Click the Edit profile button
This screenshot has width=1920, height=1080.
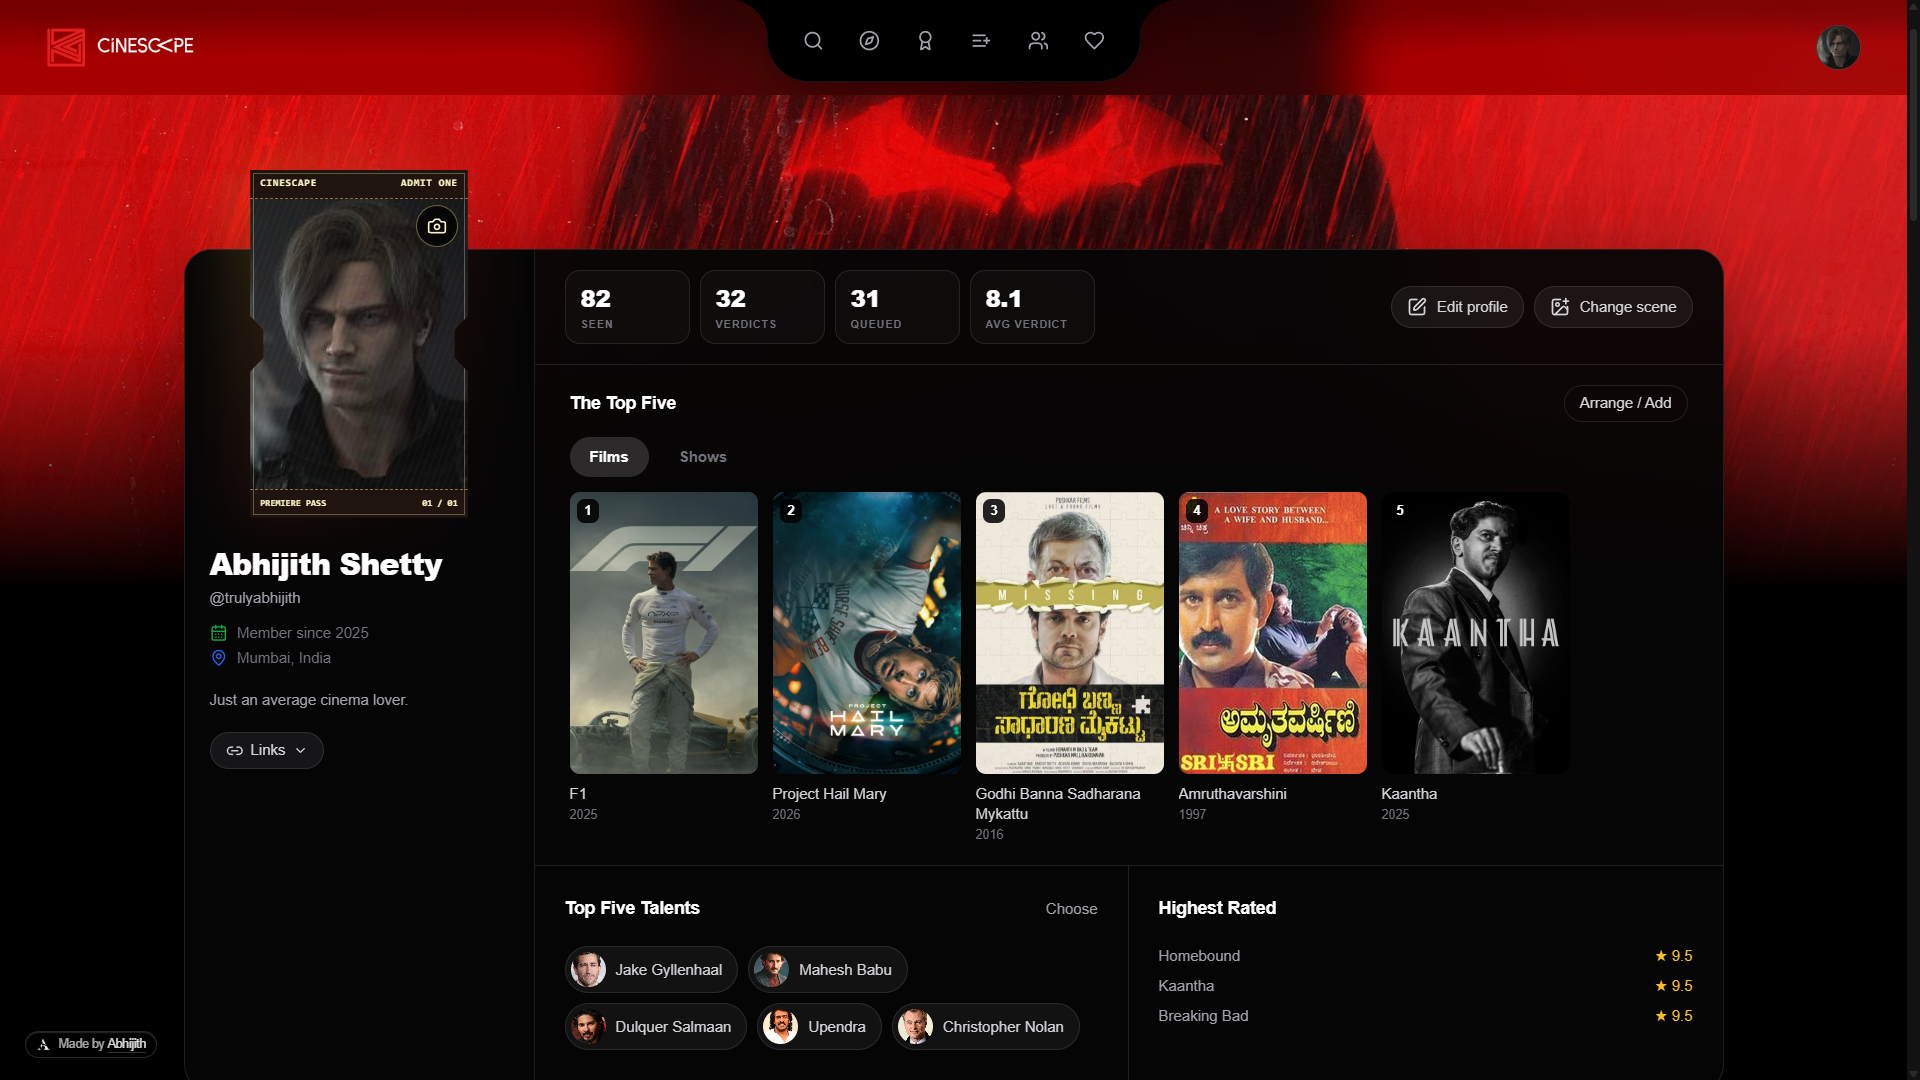coord(1457,307)
